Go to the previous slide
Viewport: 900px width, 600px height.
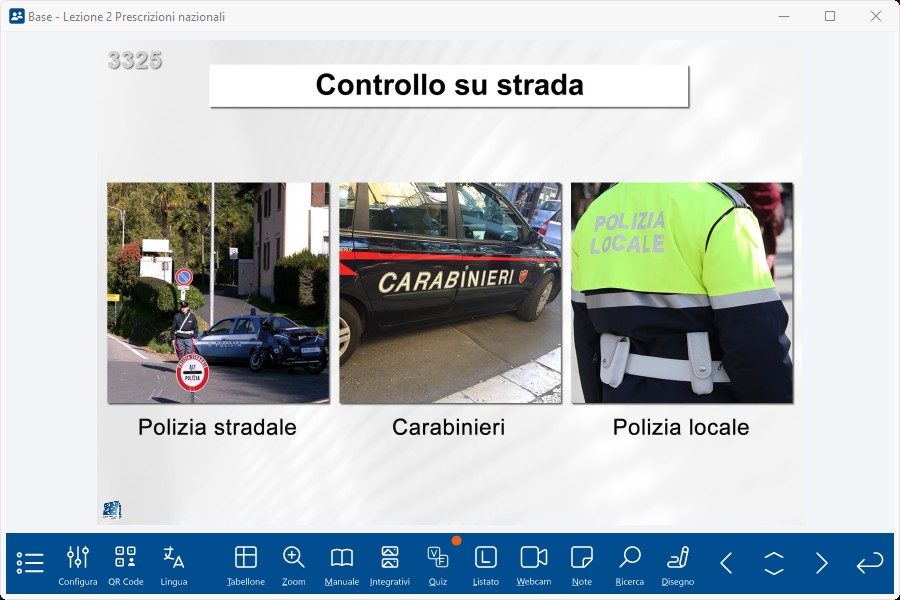click(726, 563)
